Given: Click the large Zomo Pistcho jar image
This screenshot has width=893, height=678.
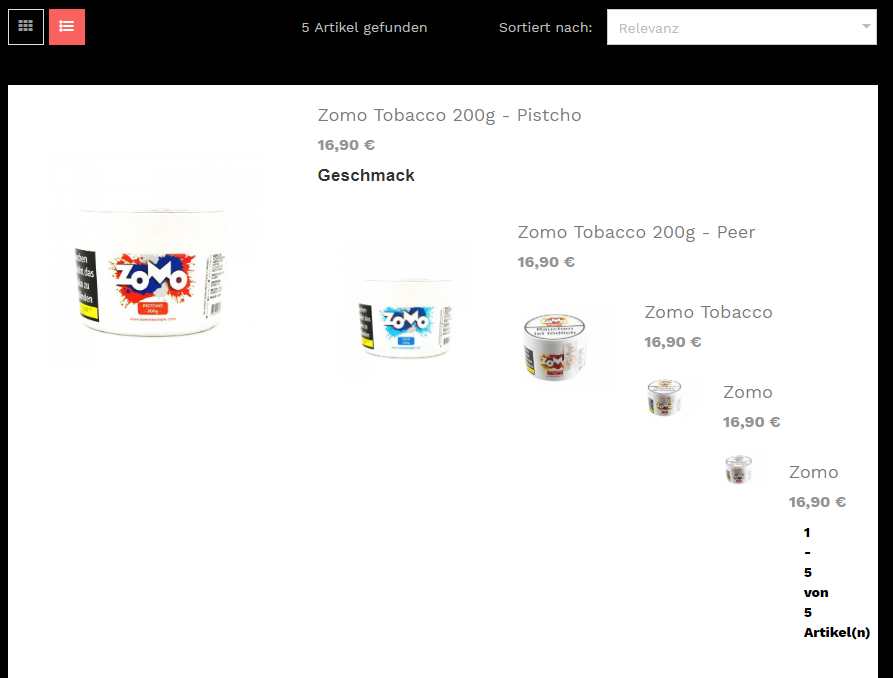Looking at the screenshot, I should pyautogui.click(x=152, y=260).
